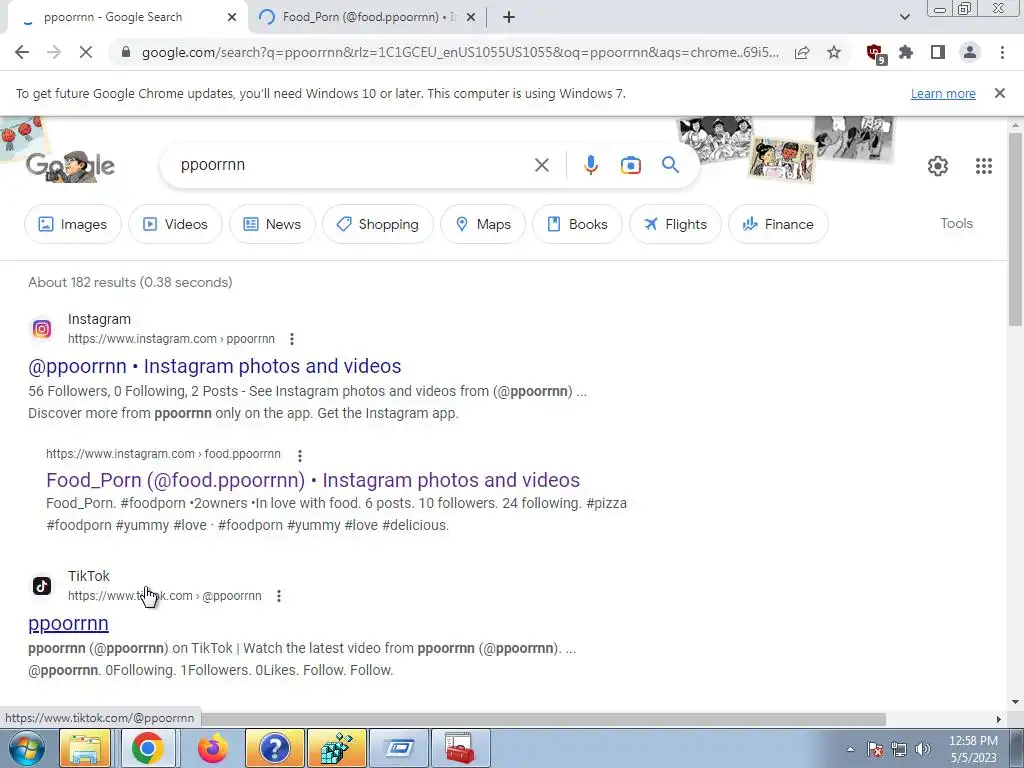Bookmark this tab with star icon
This screenshot has width=1024, height=768.
click(834, 52)
